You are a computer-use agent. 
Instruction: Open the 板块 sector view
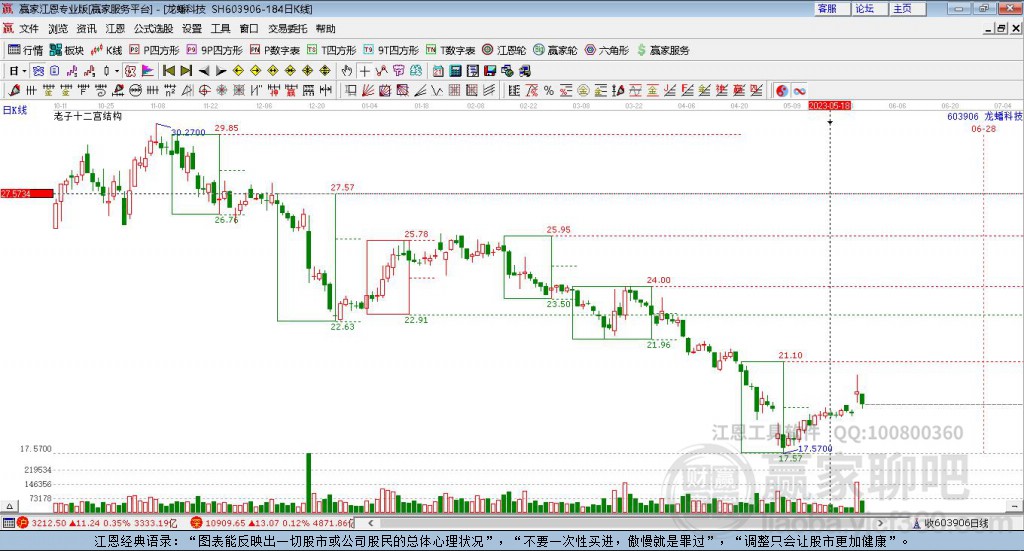pos(67,50)
